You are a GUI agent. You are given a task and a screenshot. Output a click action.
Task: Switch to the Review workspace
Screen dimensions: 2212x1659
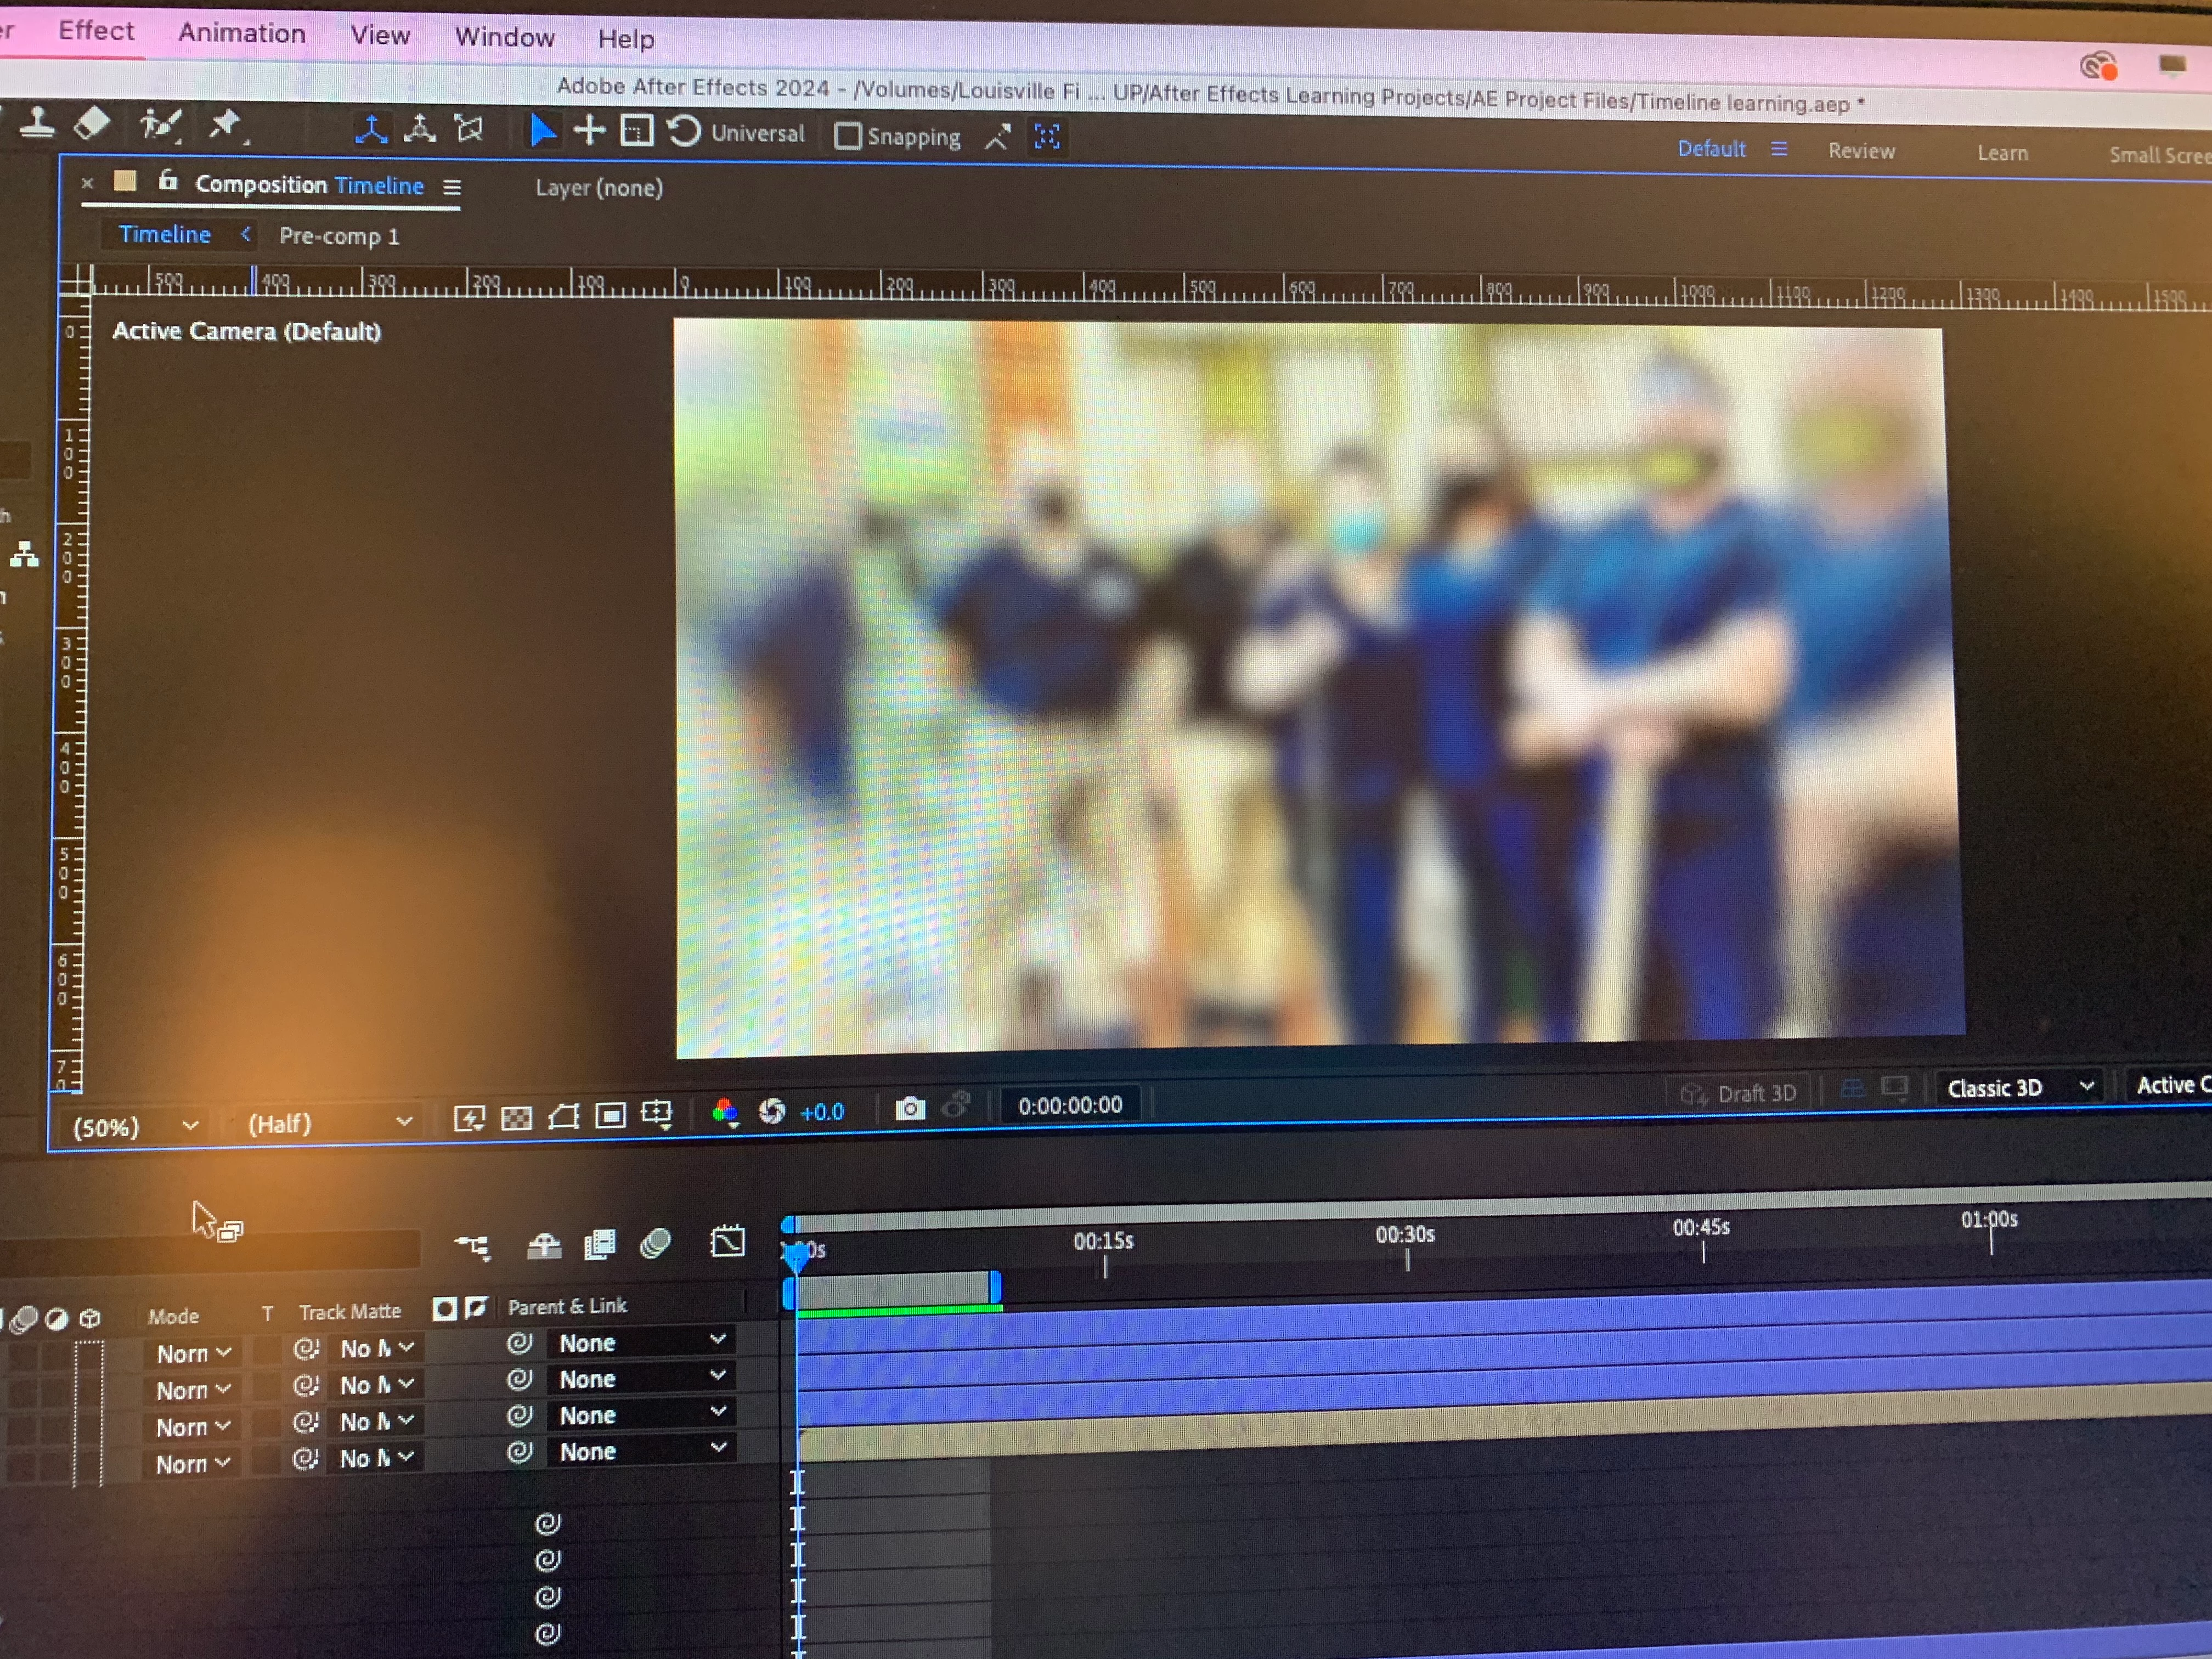click(1861, 151)
